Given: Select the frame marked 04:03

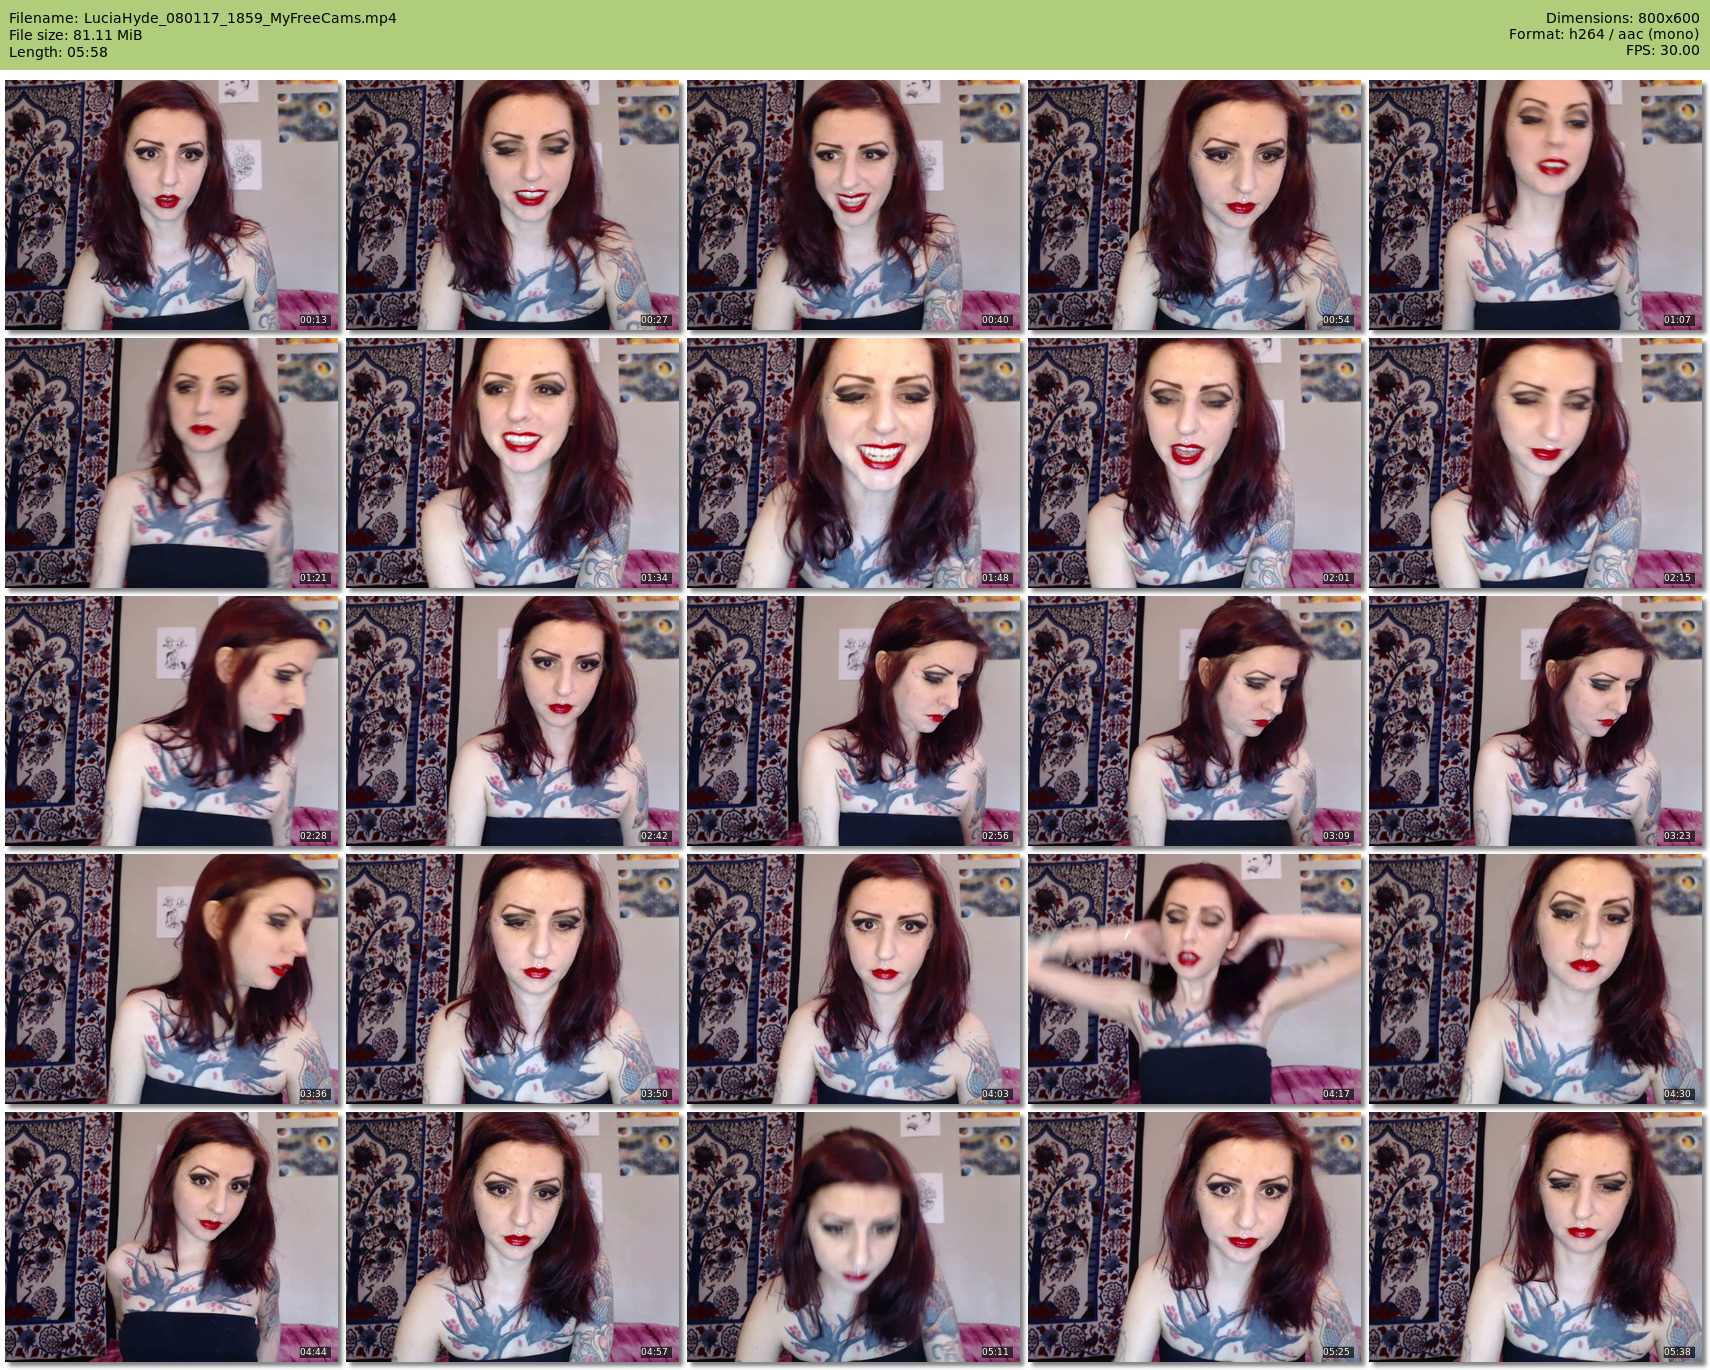Looking at the screenshot, I should (x=853, y=979).
